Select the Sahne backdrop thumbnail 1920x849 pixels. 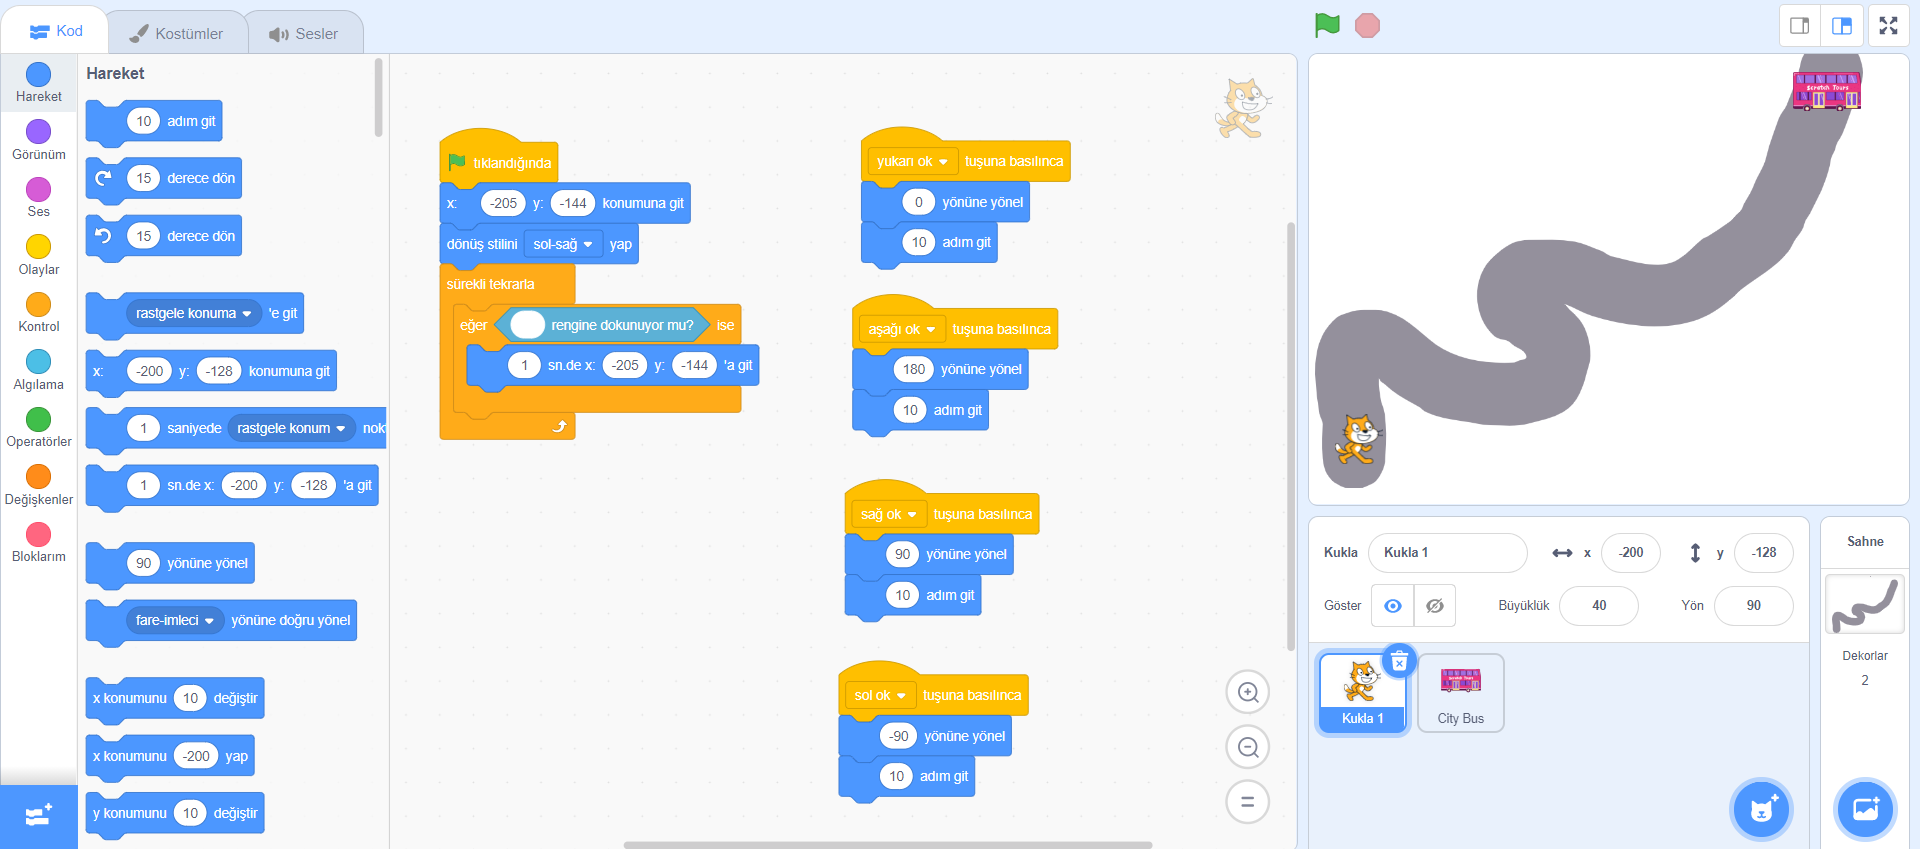coord(1866,605)
